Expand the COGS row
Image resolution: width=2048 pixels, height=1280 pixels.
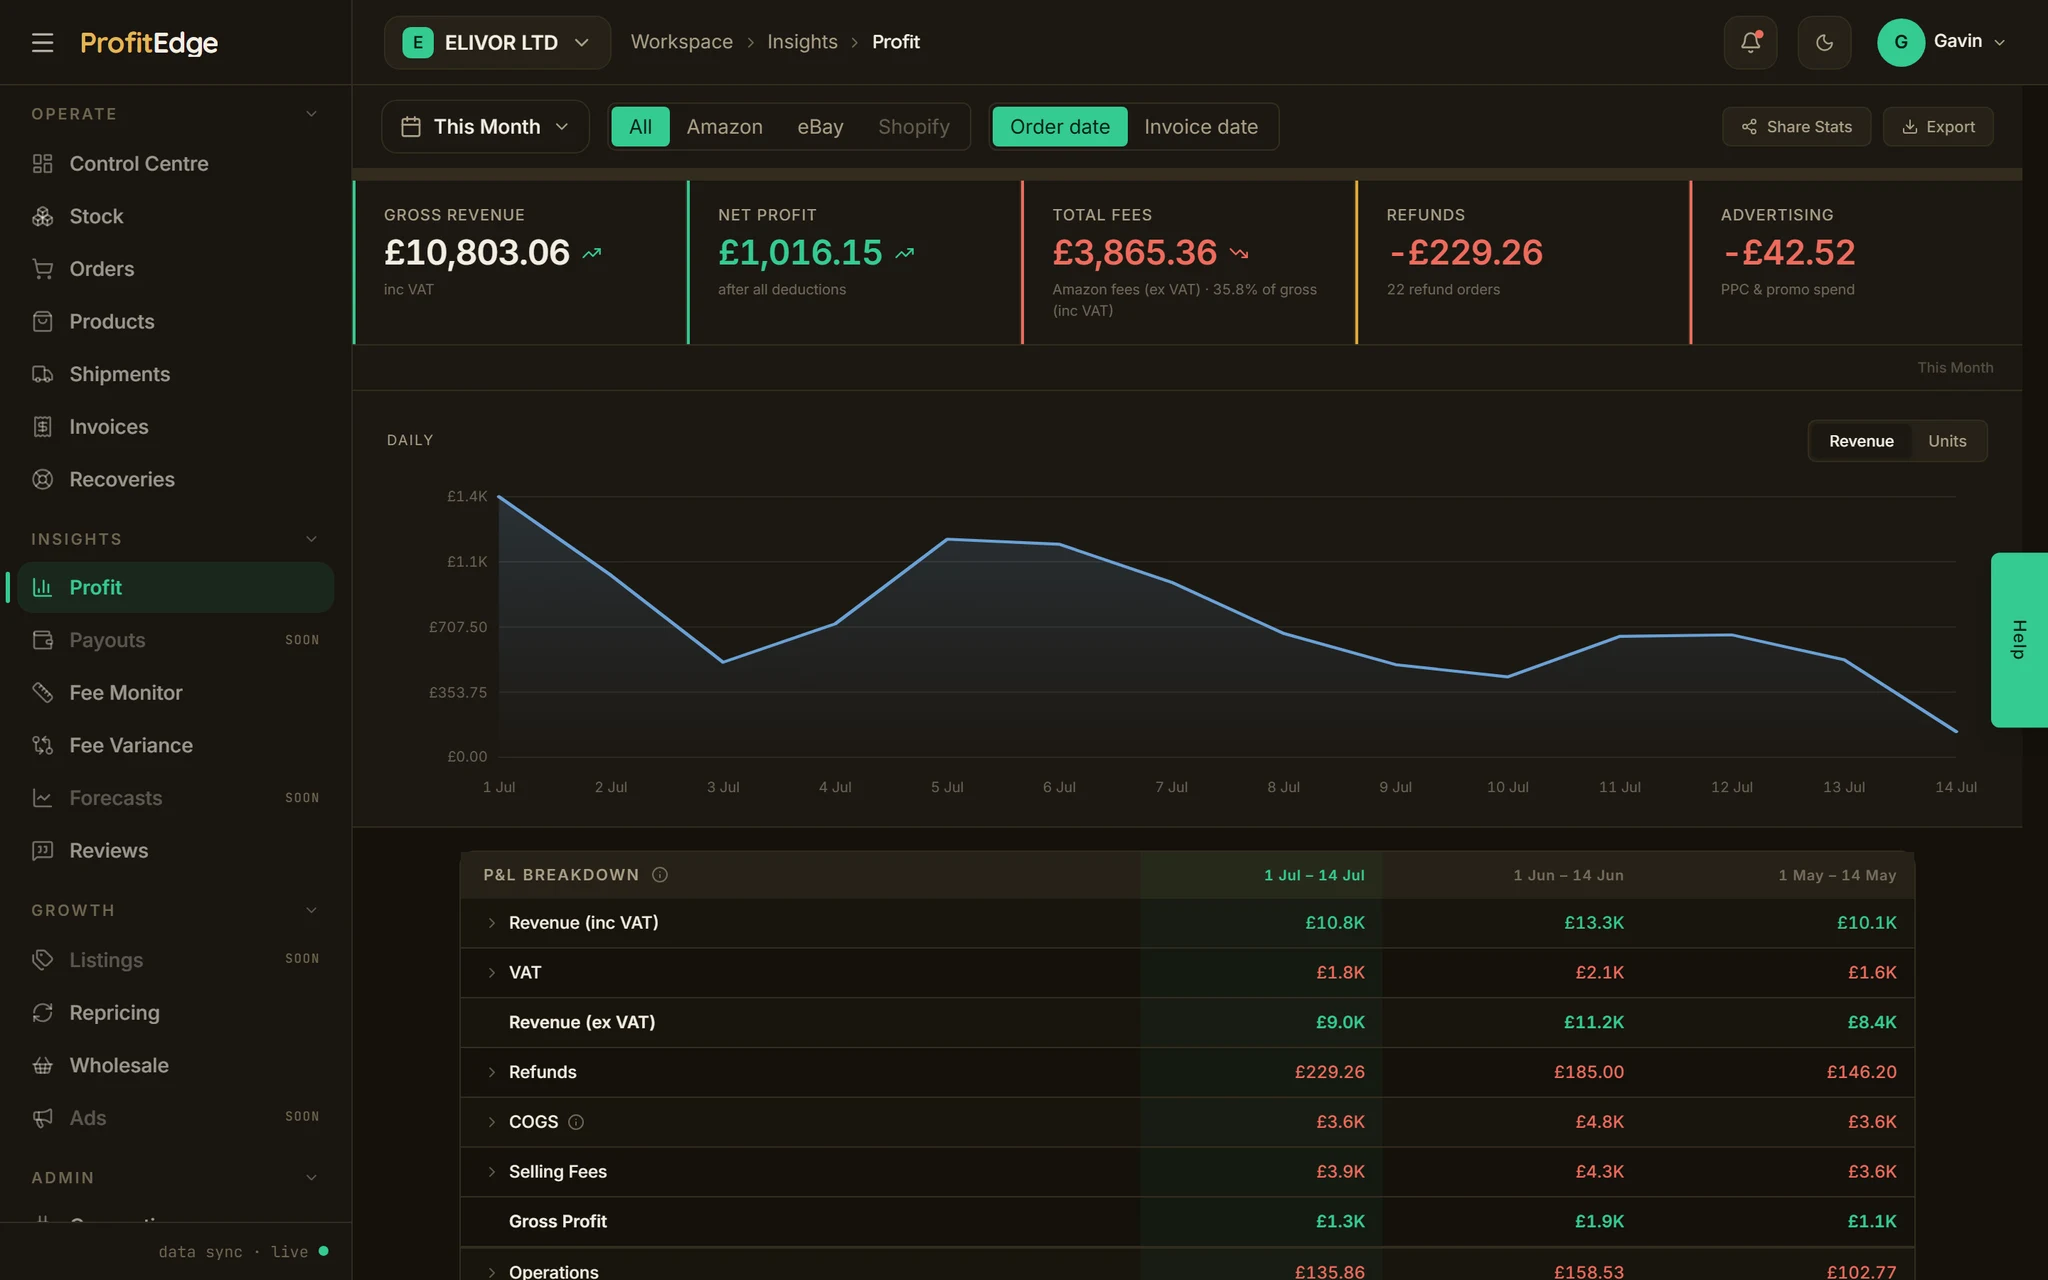tap(491, 1122)
